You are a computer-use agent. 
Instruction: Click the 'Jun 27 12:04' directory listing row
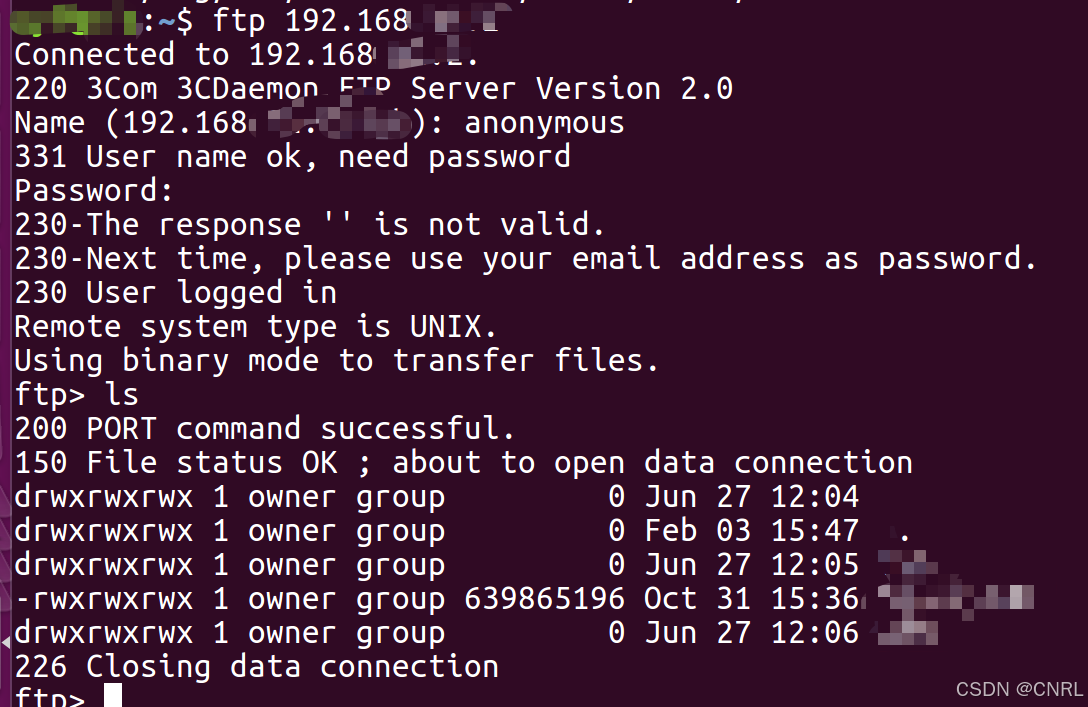436,497
